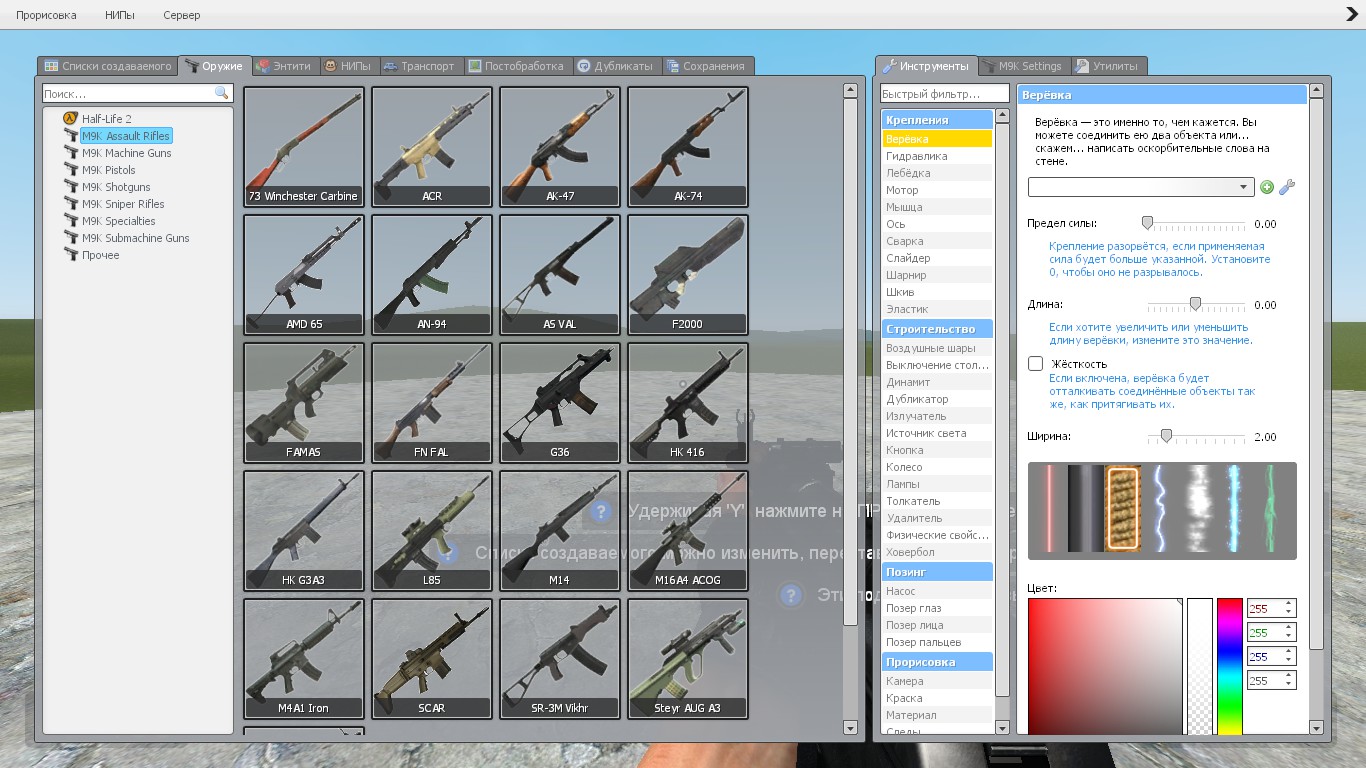Increase the red color value stepper
Screen dimensions: 1366x768
1288,604
